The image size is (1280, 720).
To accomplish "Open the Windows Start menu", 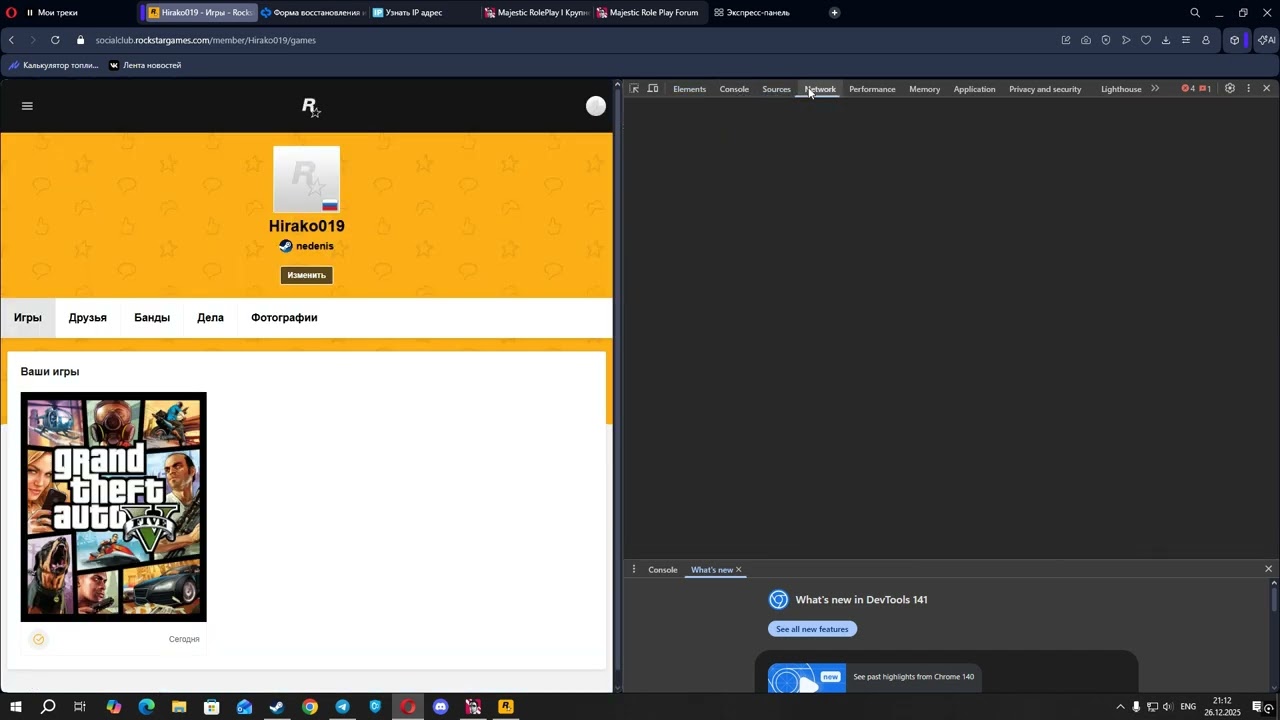I will pyautogui.click(x=16, y=707).
